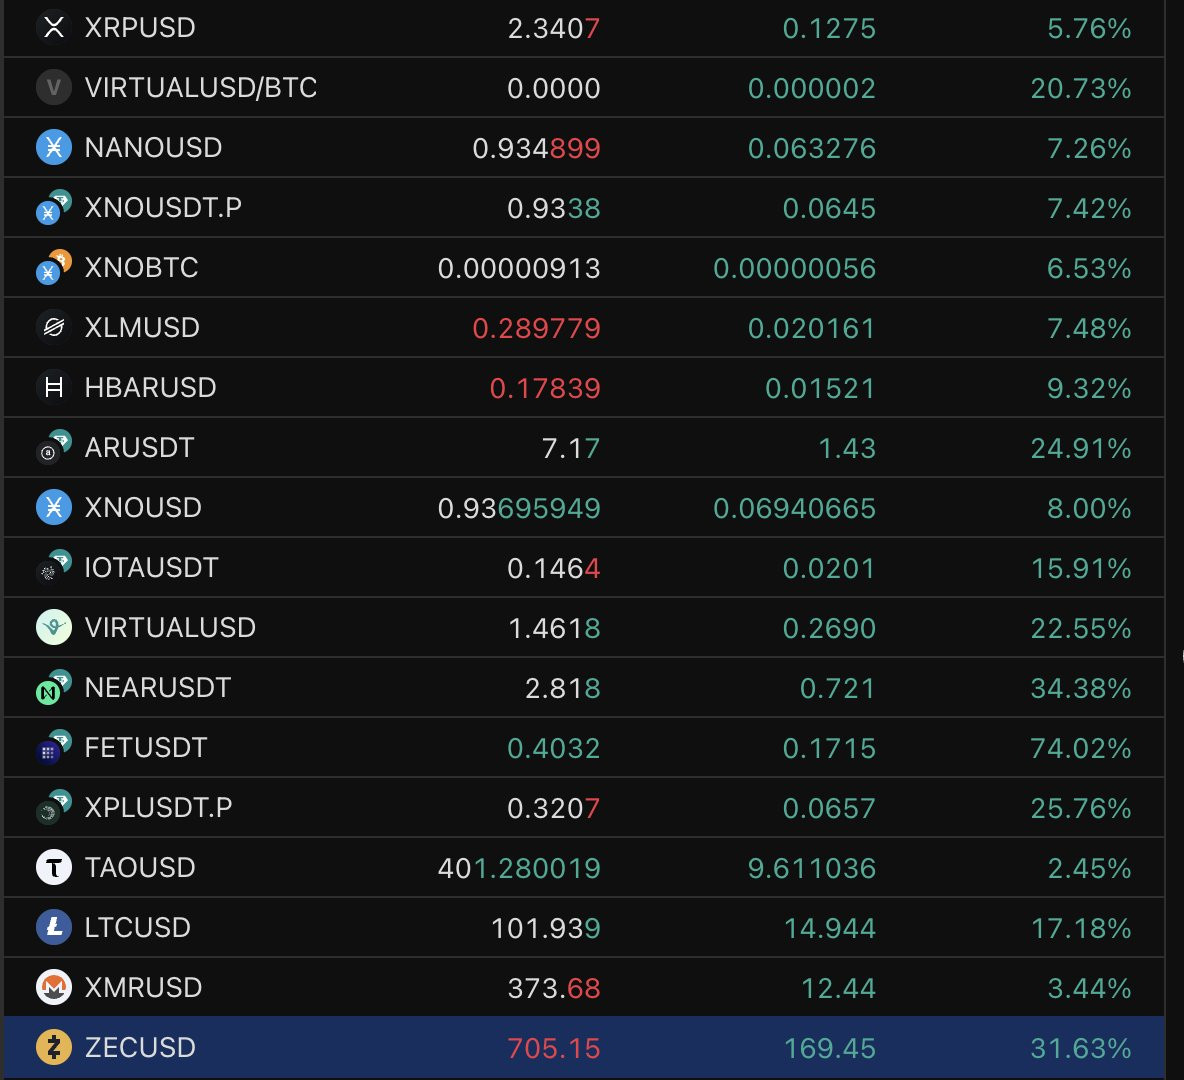Click the XMRUSD Monero icon
The width and height of the screenshot is (1184, 1080).
pos(54,987)
